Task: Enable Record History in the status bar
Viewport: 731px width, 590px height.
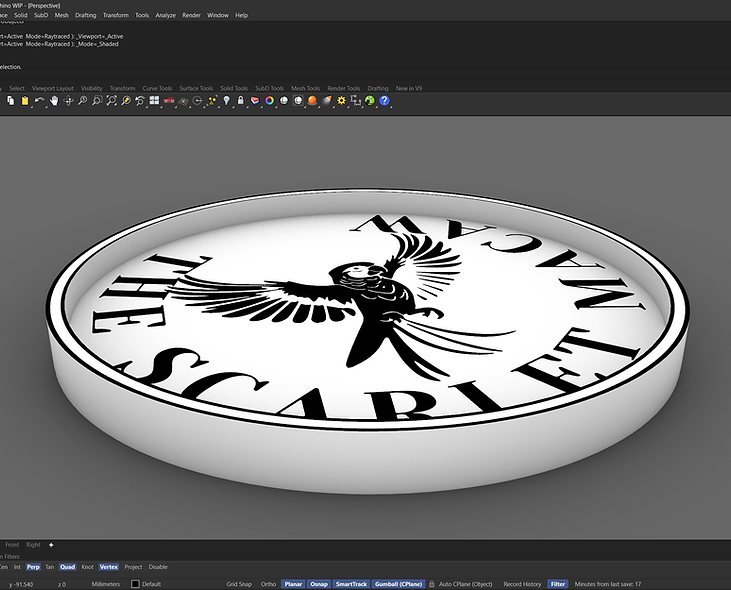Action: click(522, 584)
